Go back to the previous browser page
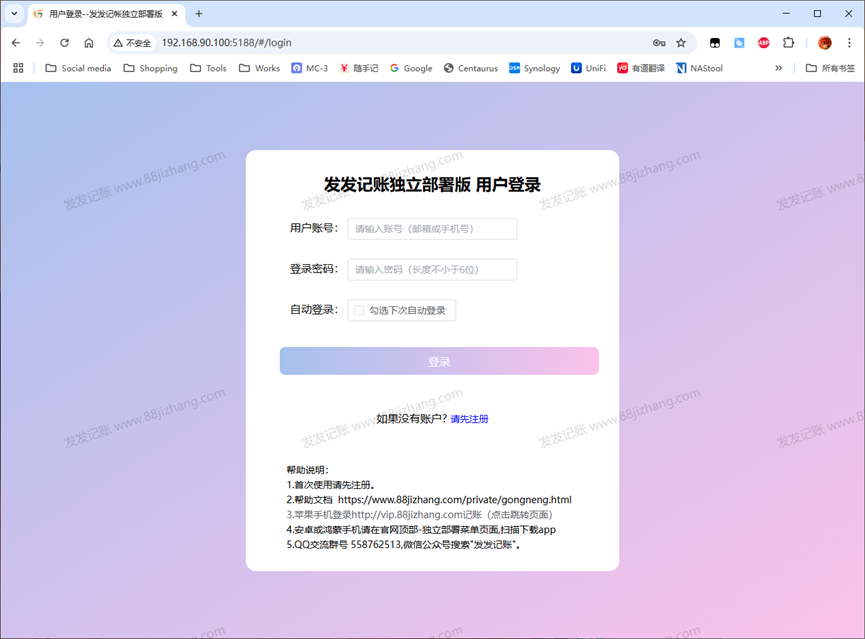Image resolution: width=865 pixels, height=639 pixels. 16,42
